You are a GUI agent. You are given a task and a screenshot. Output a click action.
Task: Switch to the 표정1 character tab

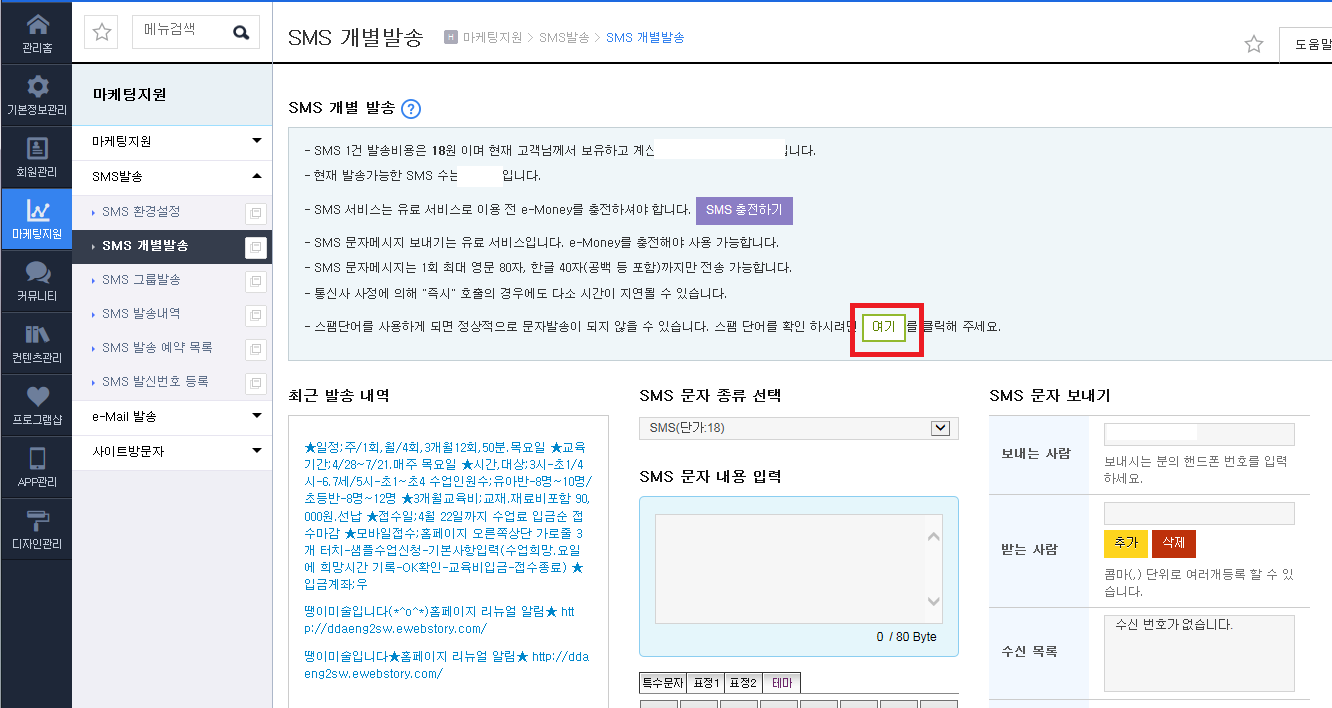[x=705, y=683]
